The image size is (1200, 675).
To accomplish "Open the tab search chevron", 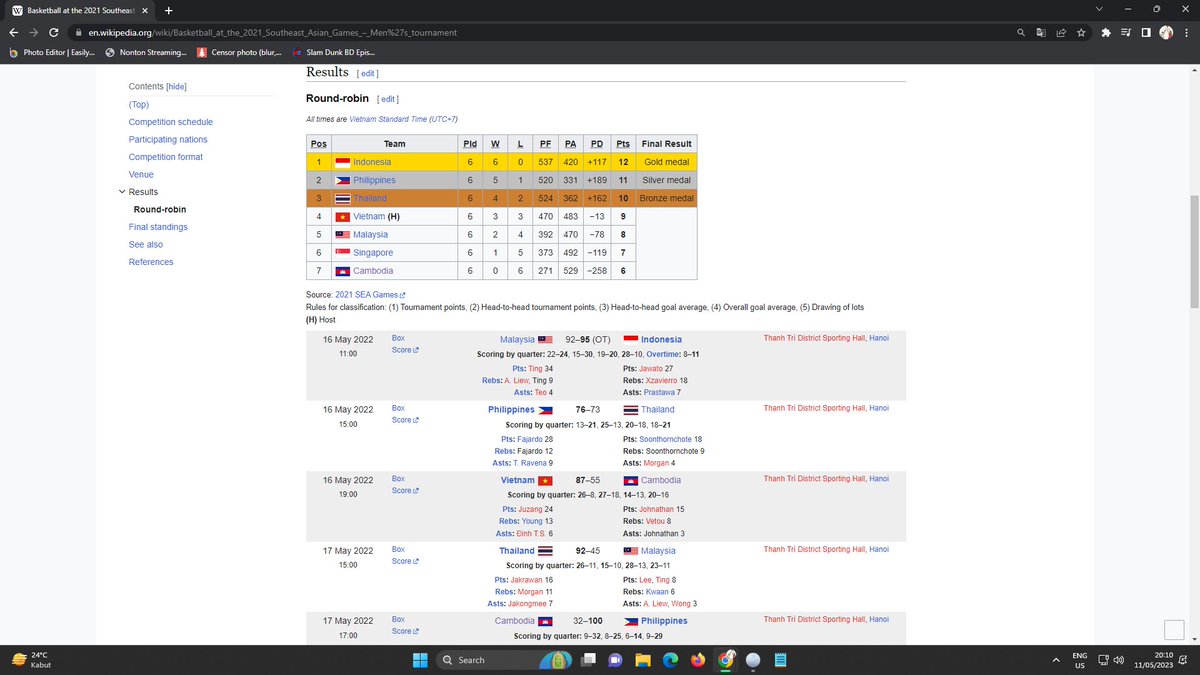I will (1101, 10).
